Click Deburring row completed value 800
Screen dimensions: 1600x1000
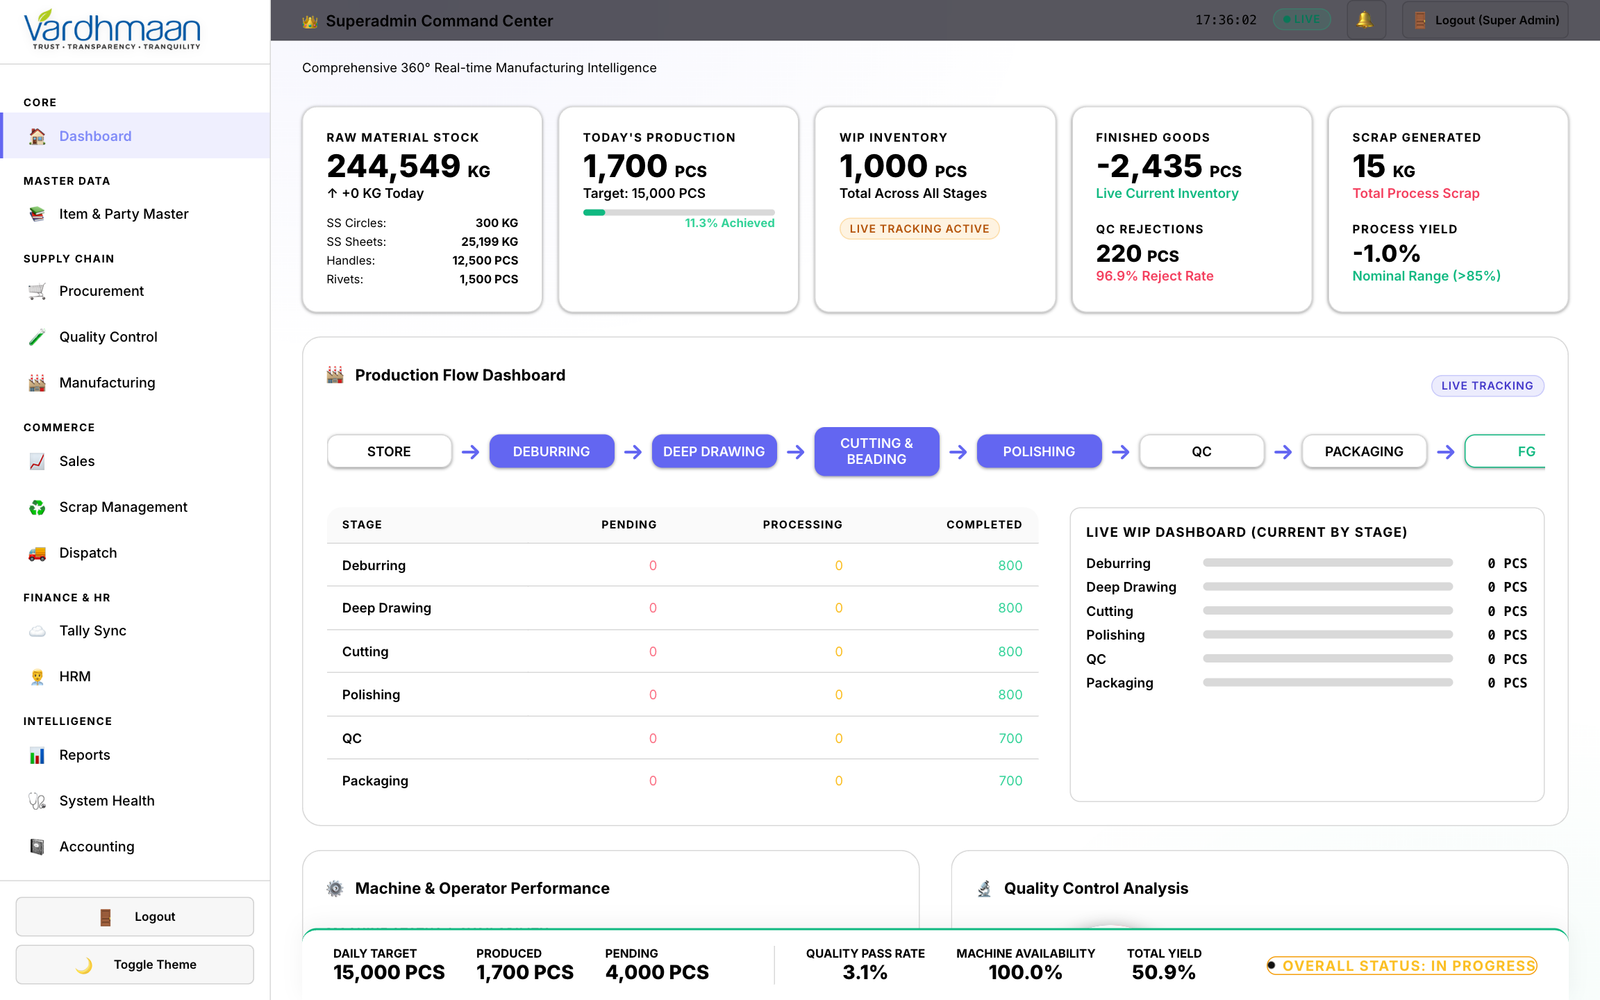coord(1010,566)
